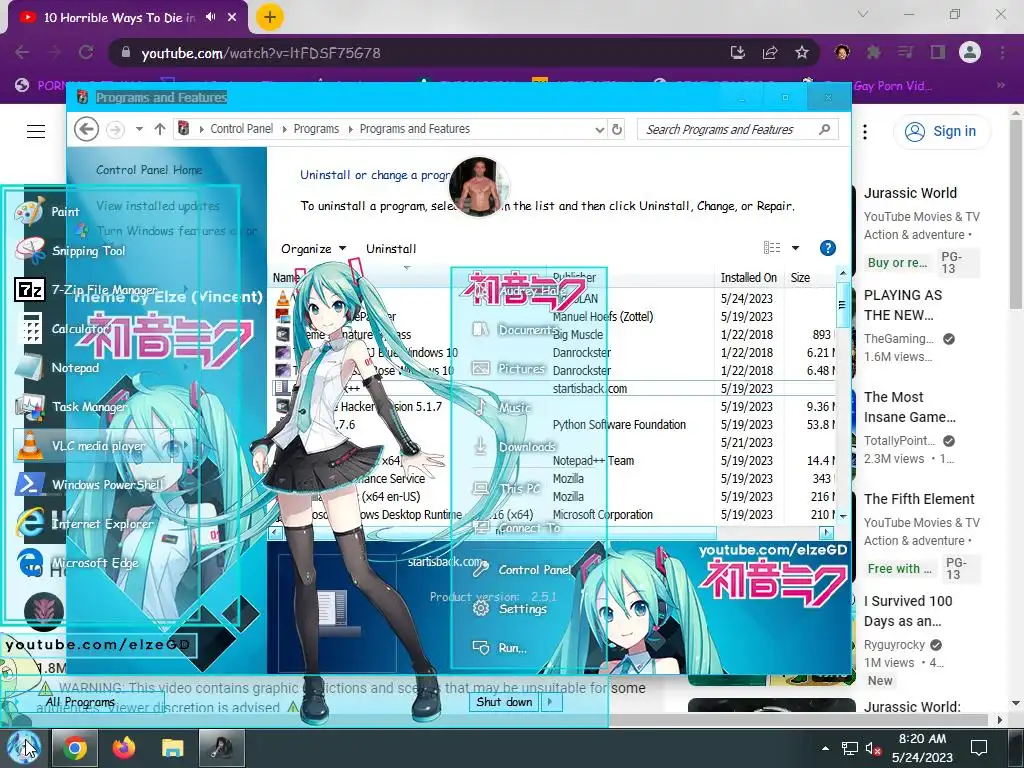1024x768 pixels.
Task: Open Pictures from the Start menu
Action: [508, 368]
